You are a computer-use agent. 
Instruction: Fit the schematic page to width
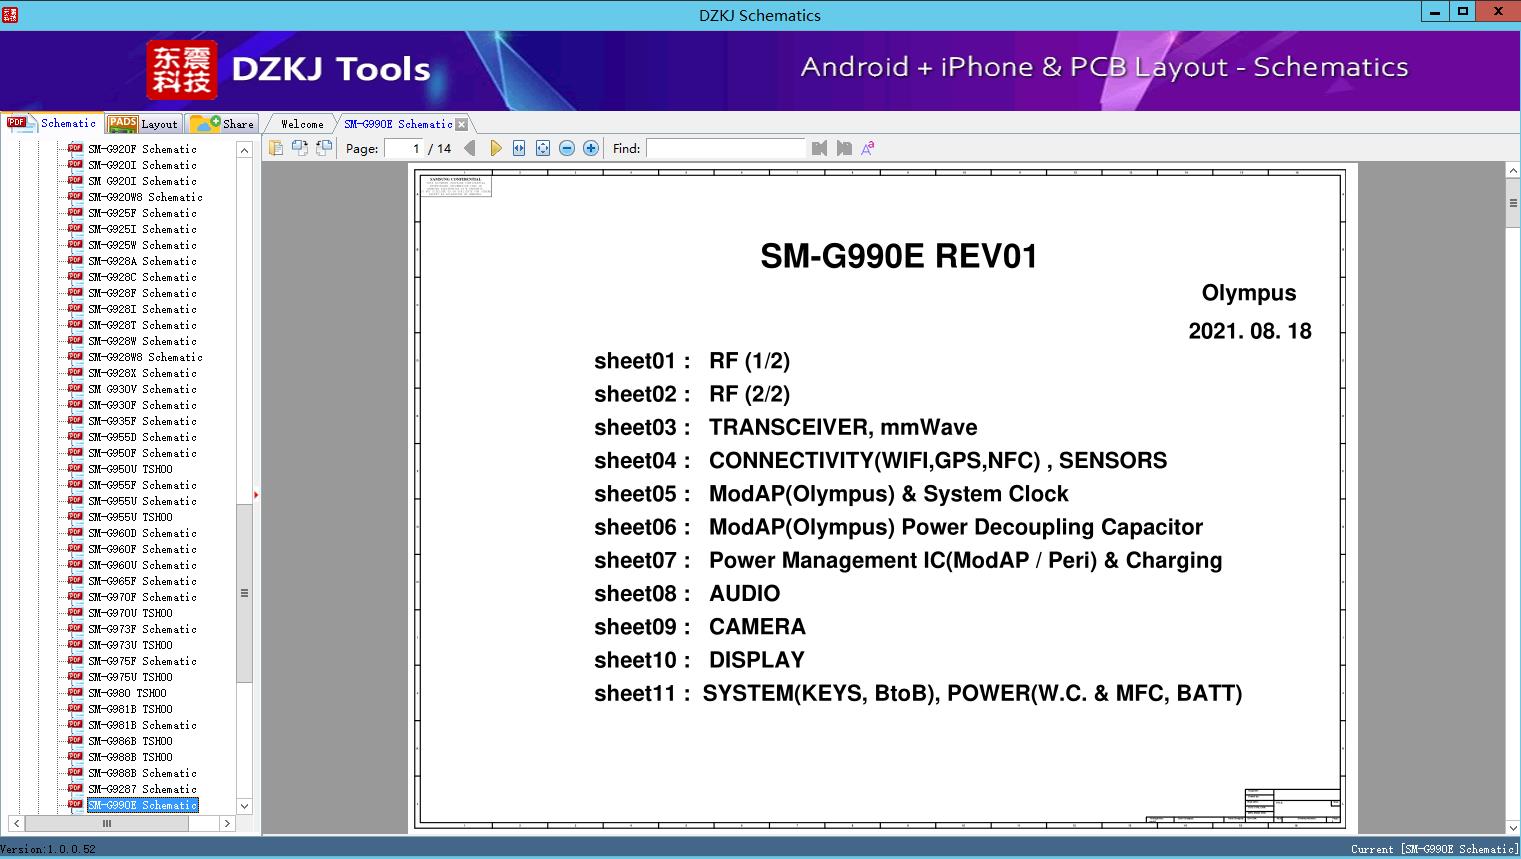click(x=519, y=148)
